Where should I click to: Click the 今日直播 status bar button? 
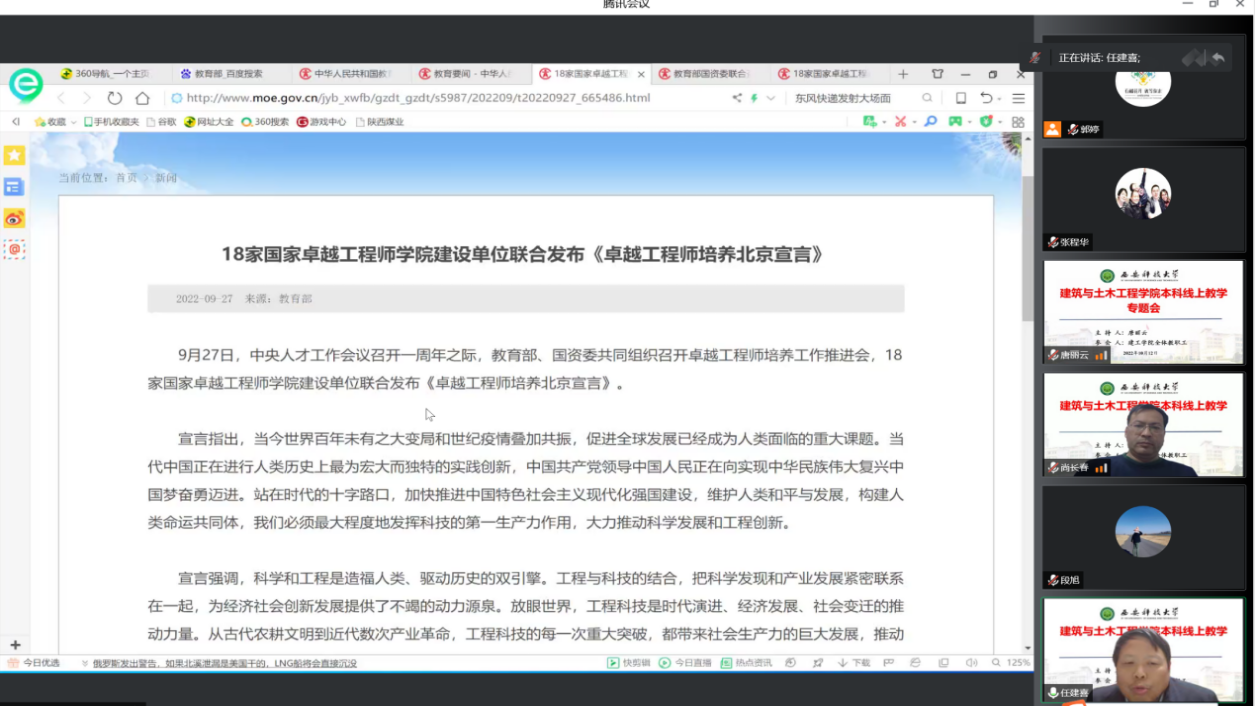point(685,663)
